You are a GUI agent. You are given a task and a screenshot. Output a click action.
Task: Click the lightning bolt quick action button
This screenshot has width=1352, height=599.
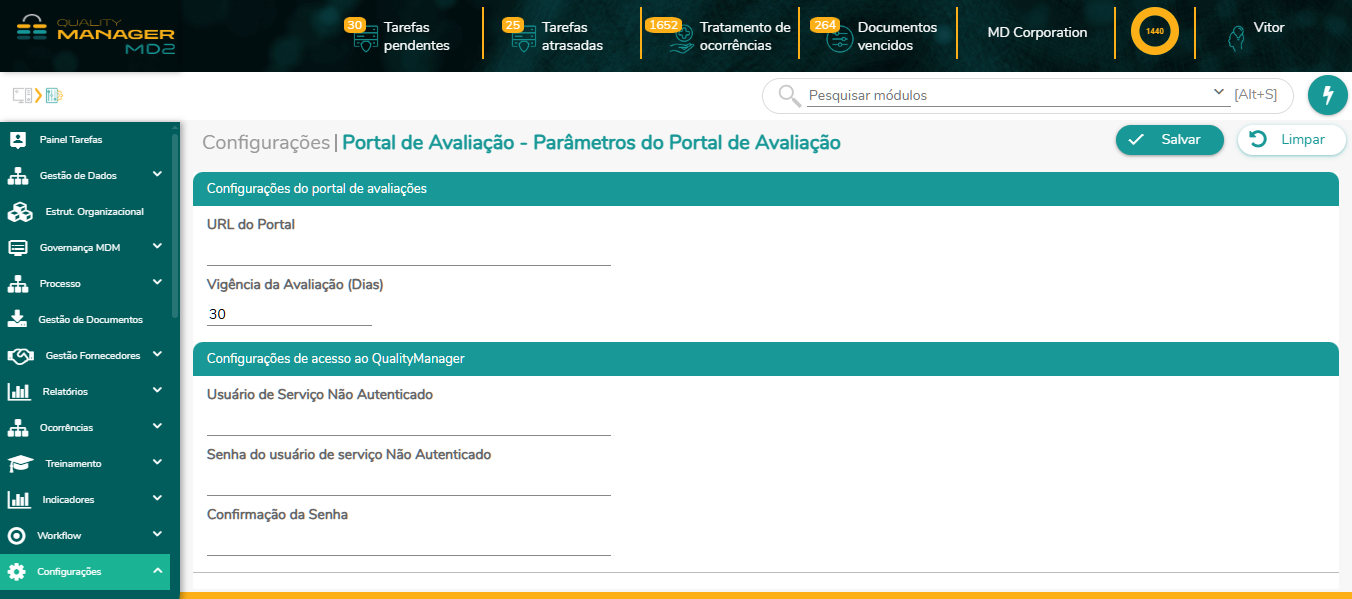coord(1327,95)
